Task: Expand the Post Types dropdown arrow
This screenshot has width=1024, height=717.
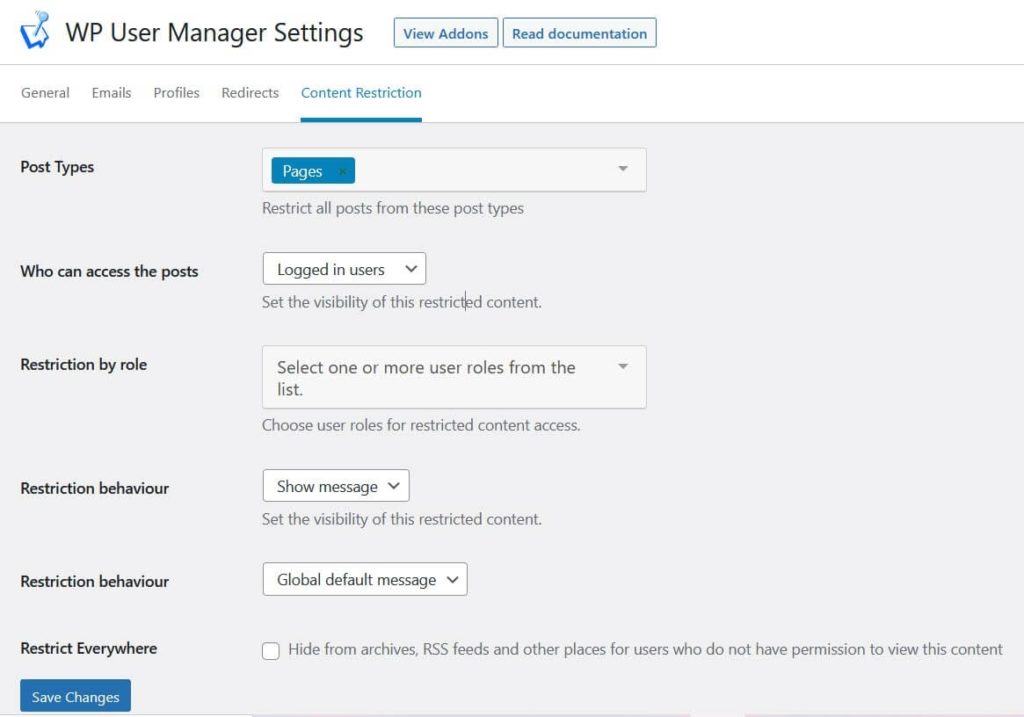Action: tap(623, 169)
